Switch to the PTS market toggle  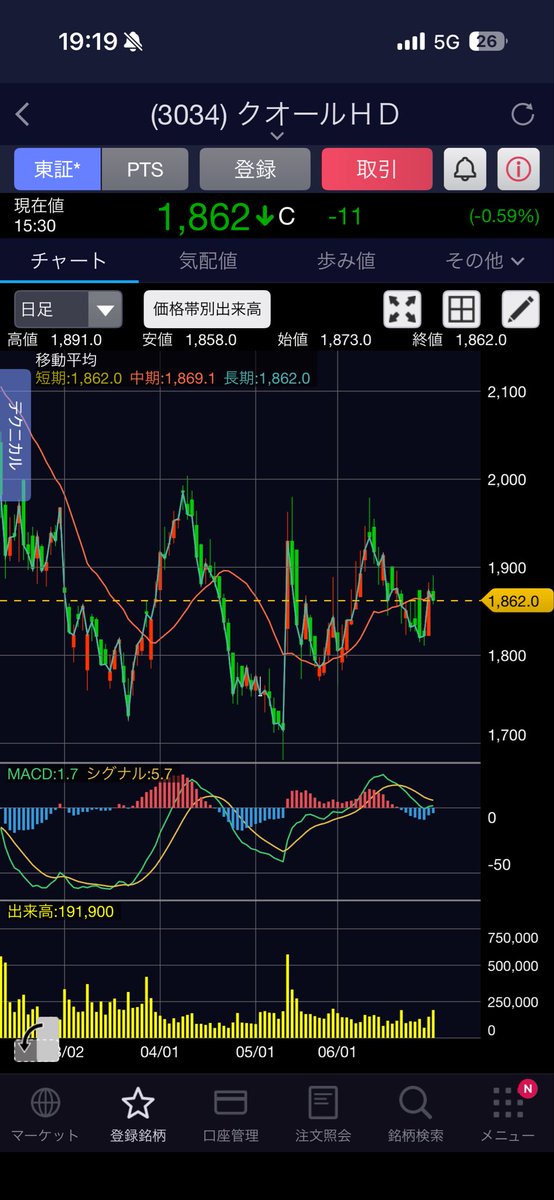[x=144, y=169]
